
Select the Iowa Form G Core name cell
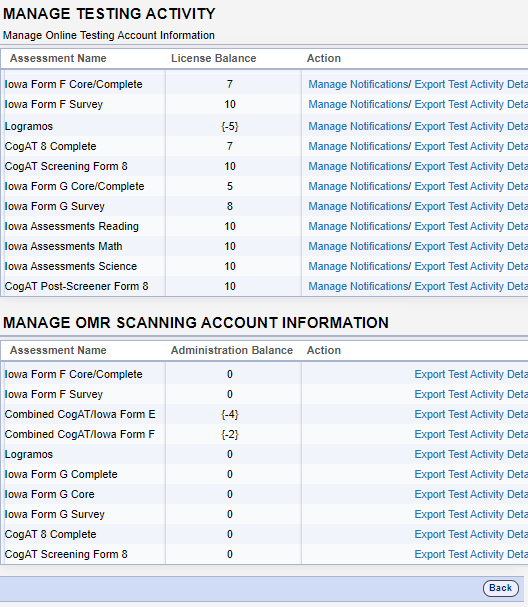[x=50, y=494]
